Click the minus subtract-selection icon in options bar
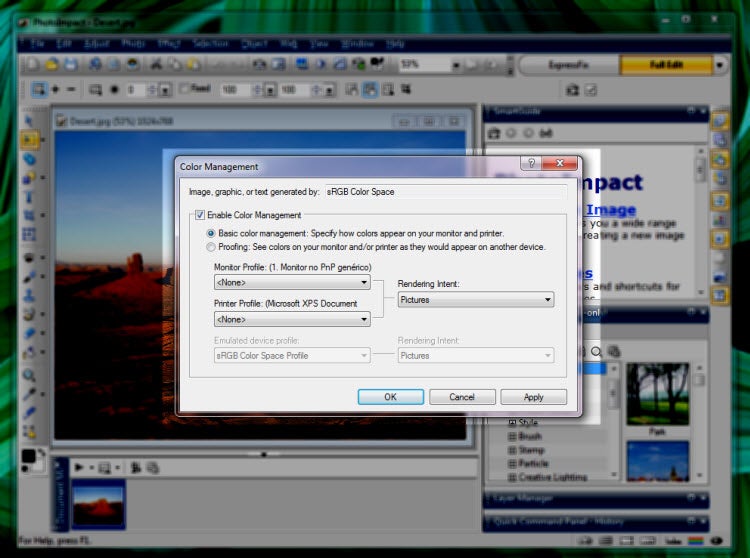The image size is (750, 558). point(71,89)
